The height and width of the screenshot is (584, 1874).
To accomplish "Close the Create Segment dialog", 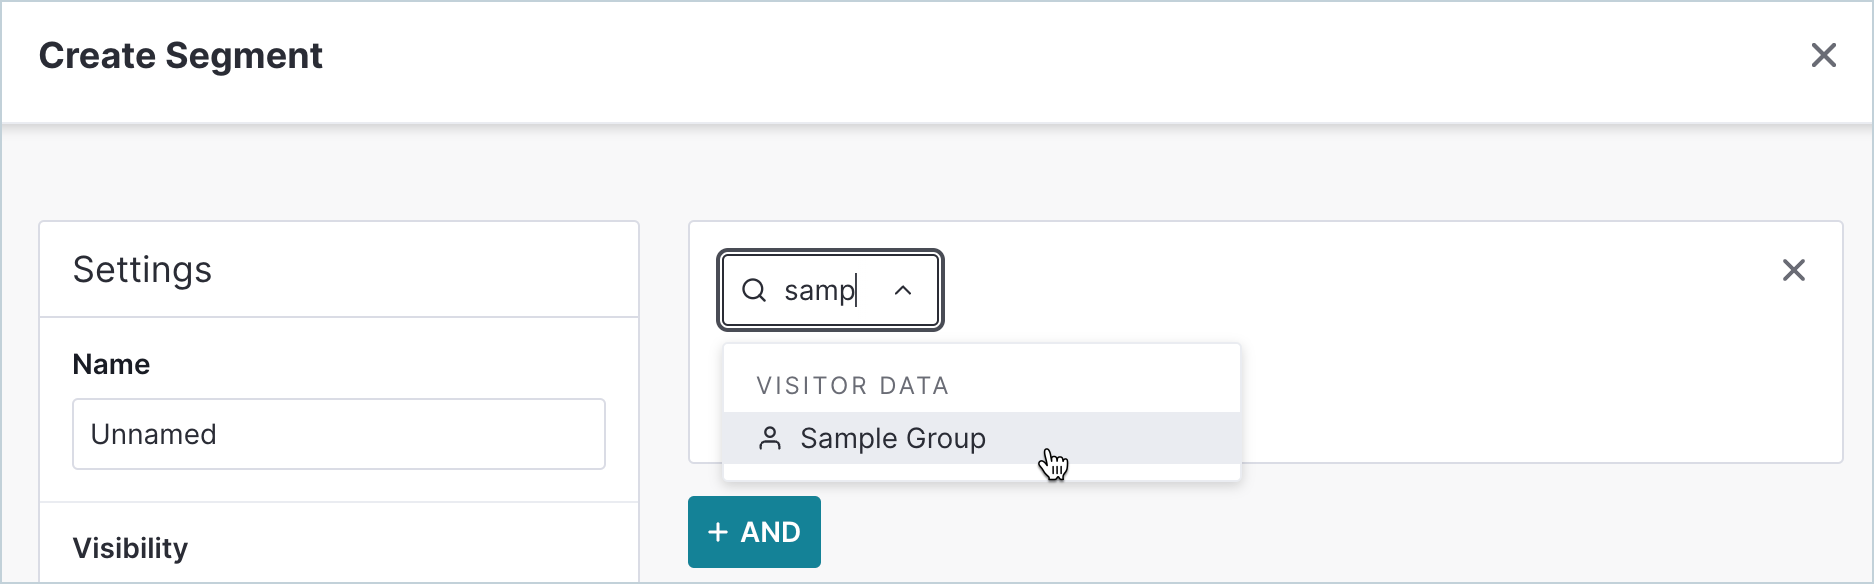I will tap(1823, 55).
